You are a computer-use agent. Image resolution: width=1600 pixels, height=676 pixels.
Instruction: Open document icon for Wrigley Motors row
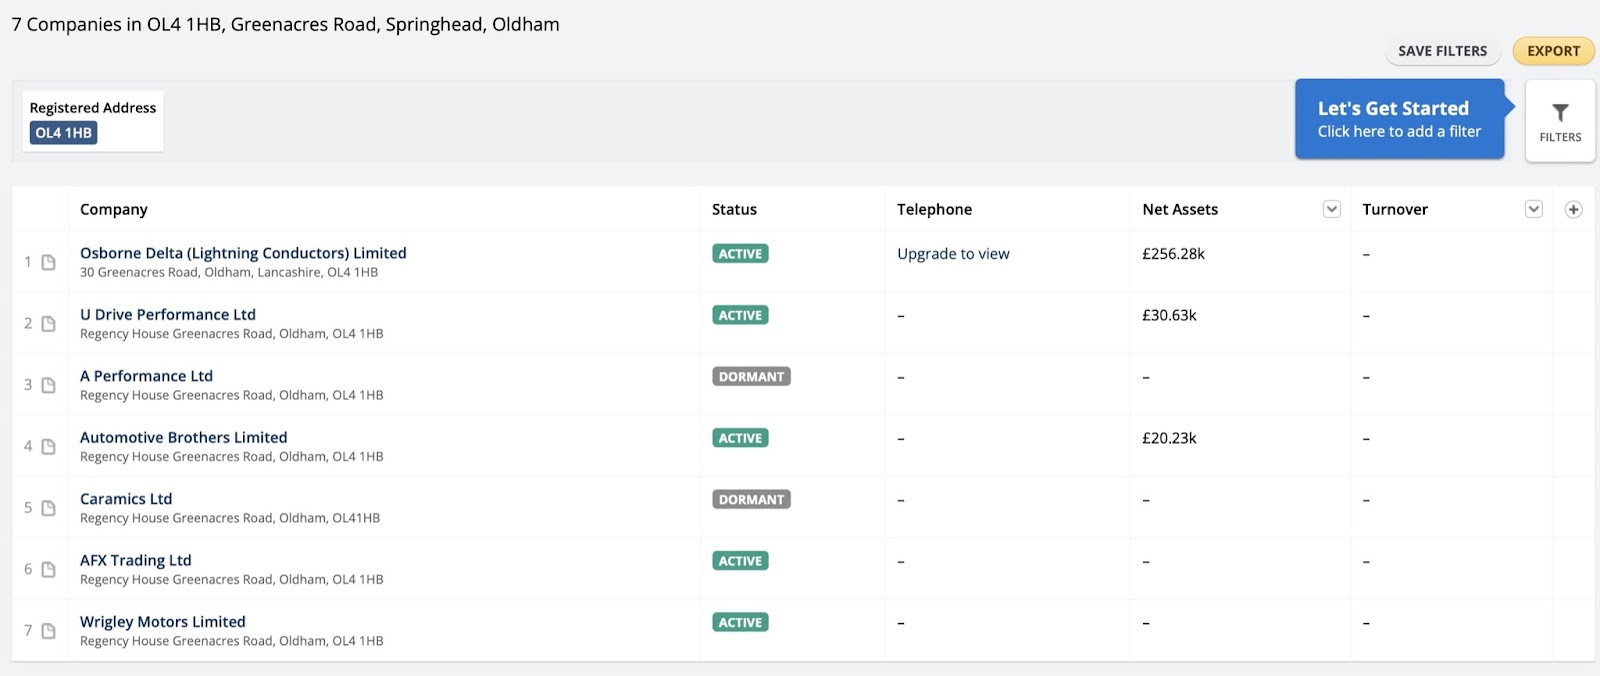tap(48, 631)
